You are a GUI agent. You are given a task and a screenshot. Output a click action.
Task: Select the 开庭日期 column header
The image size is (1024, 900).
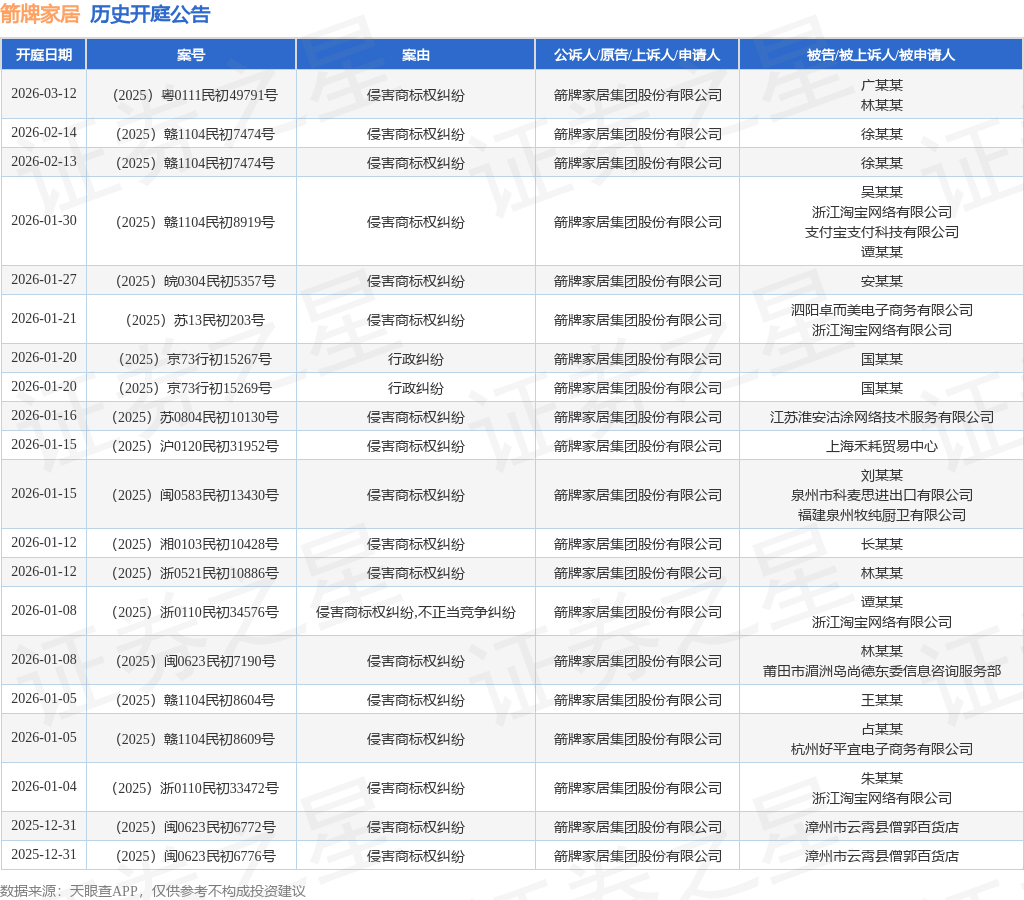tap(44, 55)
